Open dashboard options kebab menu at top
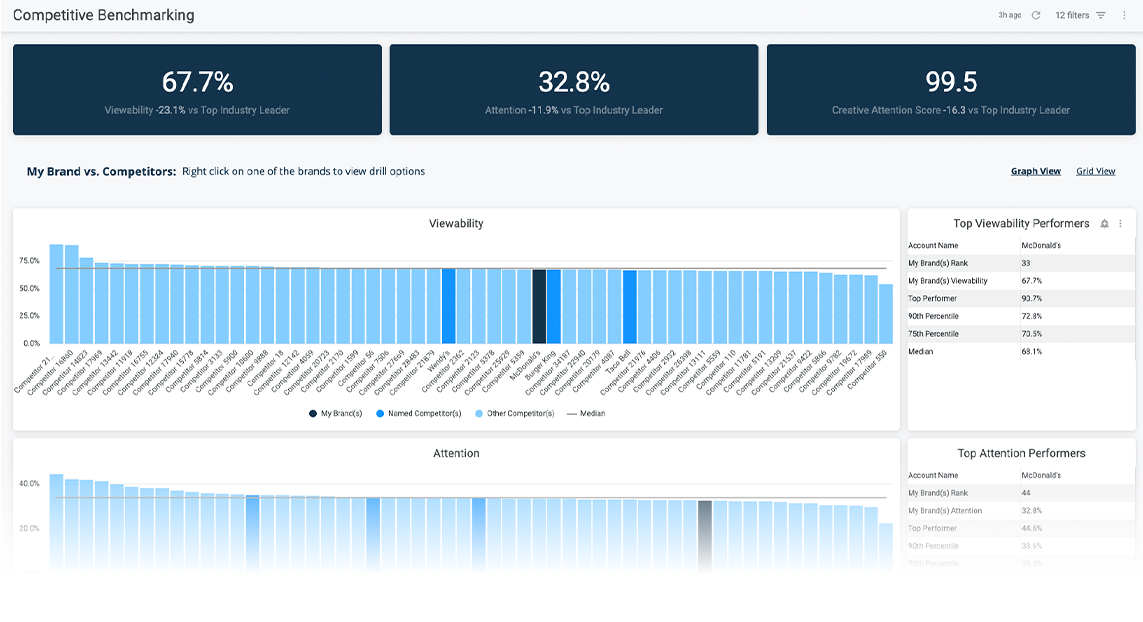 [1124, 15]
